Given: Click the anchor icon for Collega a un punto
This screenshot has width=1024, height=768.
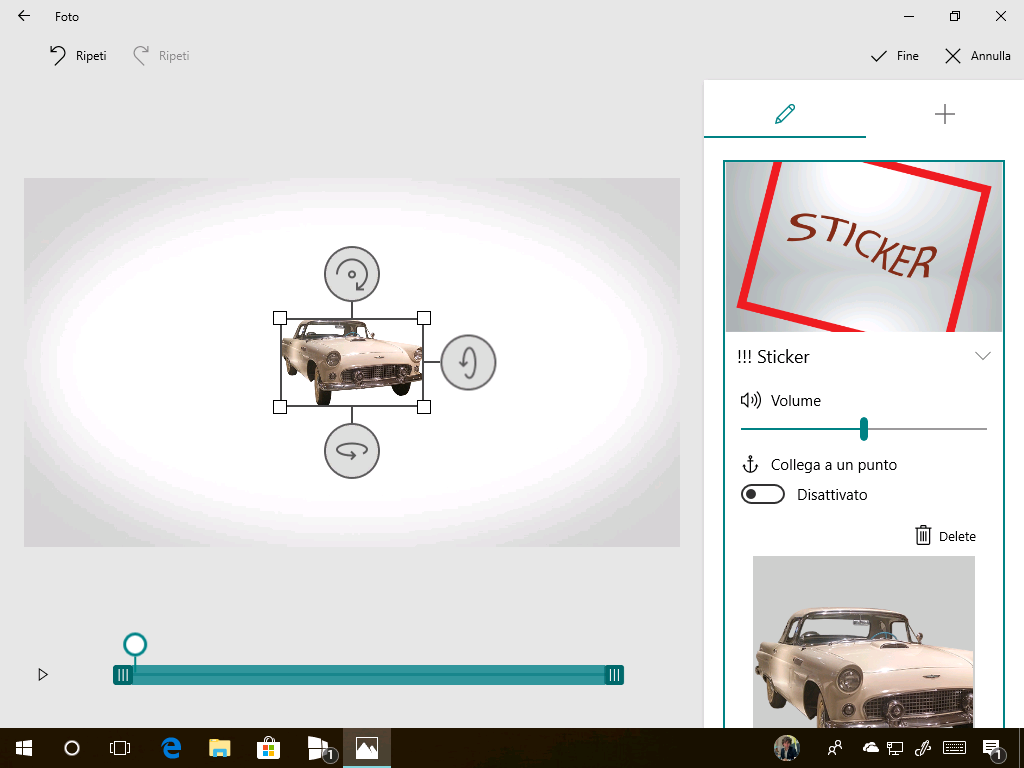Looking at the screenshot, I should [750, 464].
